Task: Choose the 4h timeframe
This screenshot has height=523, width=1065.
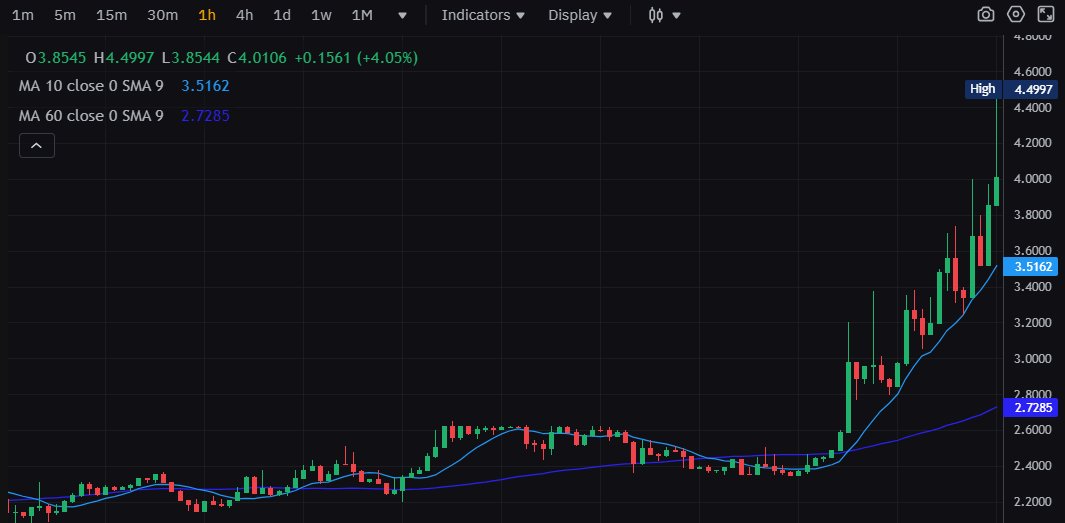Action: (245, 15)
